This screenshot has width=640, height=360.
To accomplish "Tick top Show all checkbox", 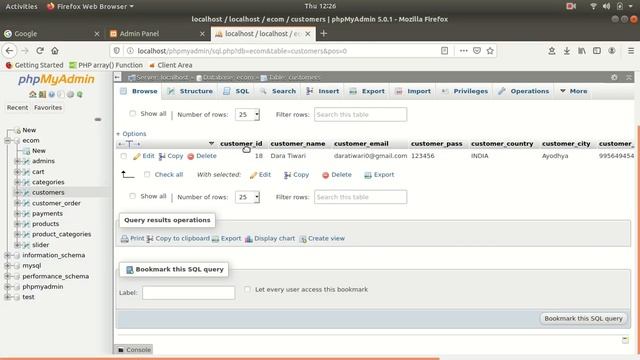I will [132, 113].
